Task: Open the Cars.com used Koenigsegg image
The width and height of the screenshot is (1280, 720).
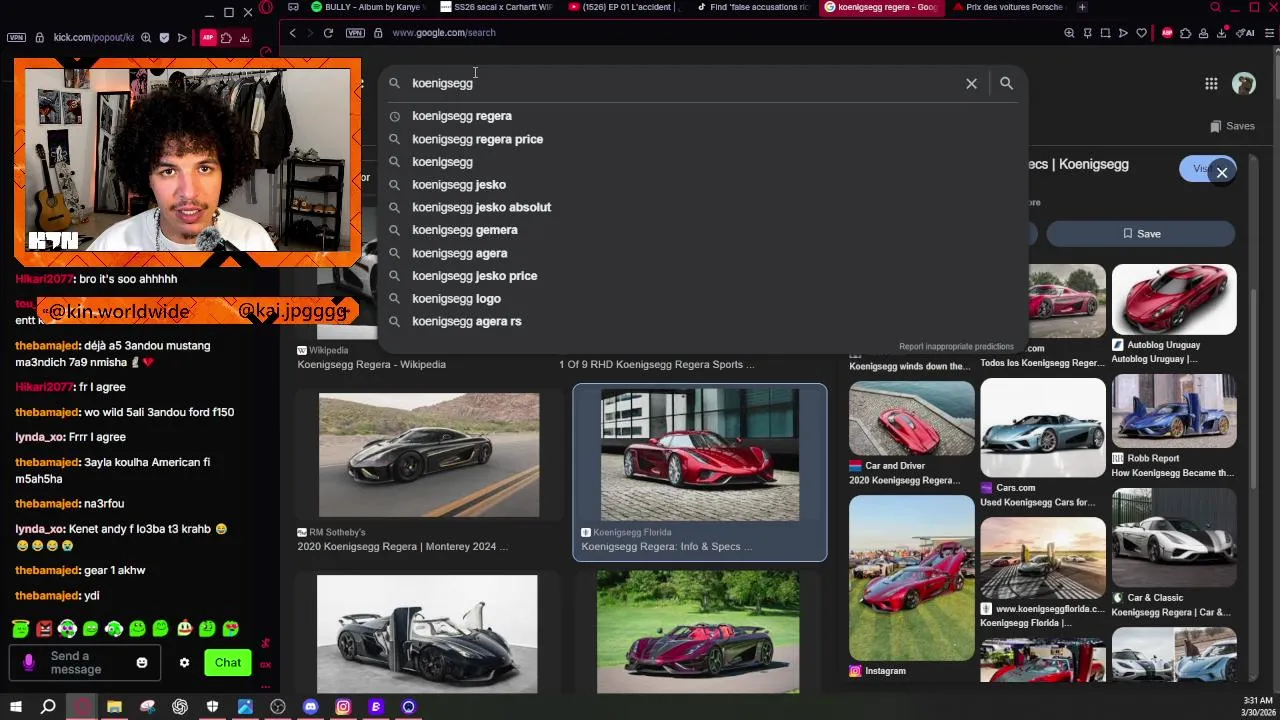Action: [x=1043, y=429]
